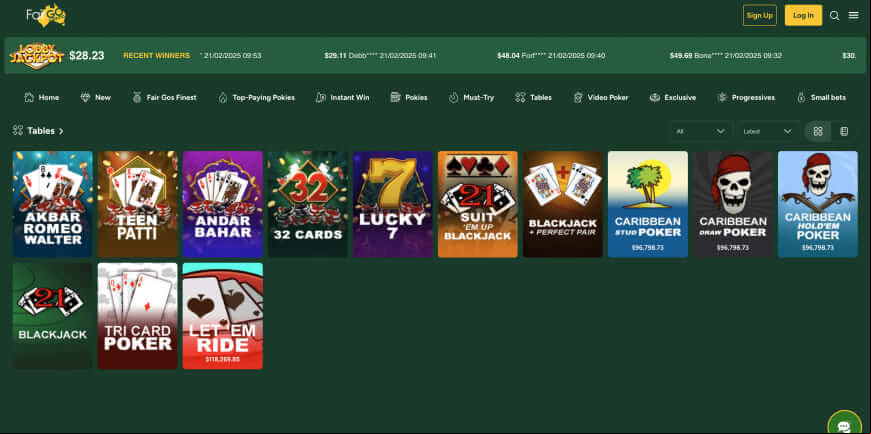The image size is (871, 434).
Task: Click the Small bets bag icon
Action: pos(801,97)
